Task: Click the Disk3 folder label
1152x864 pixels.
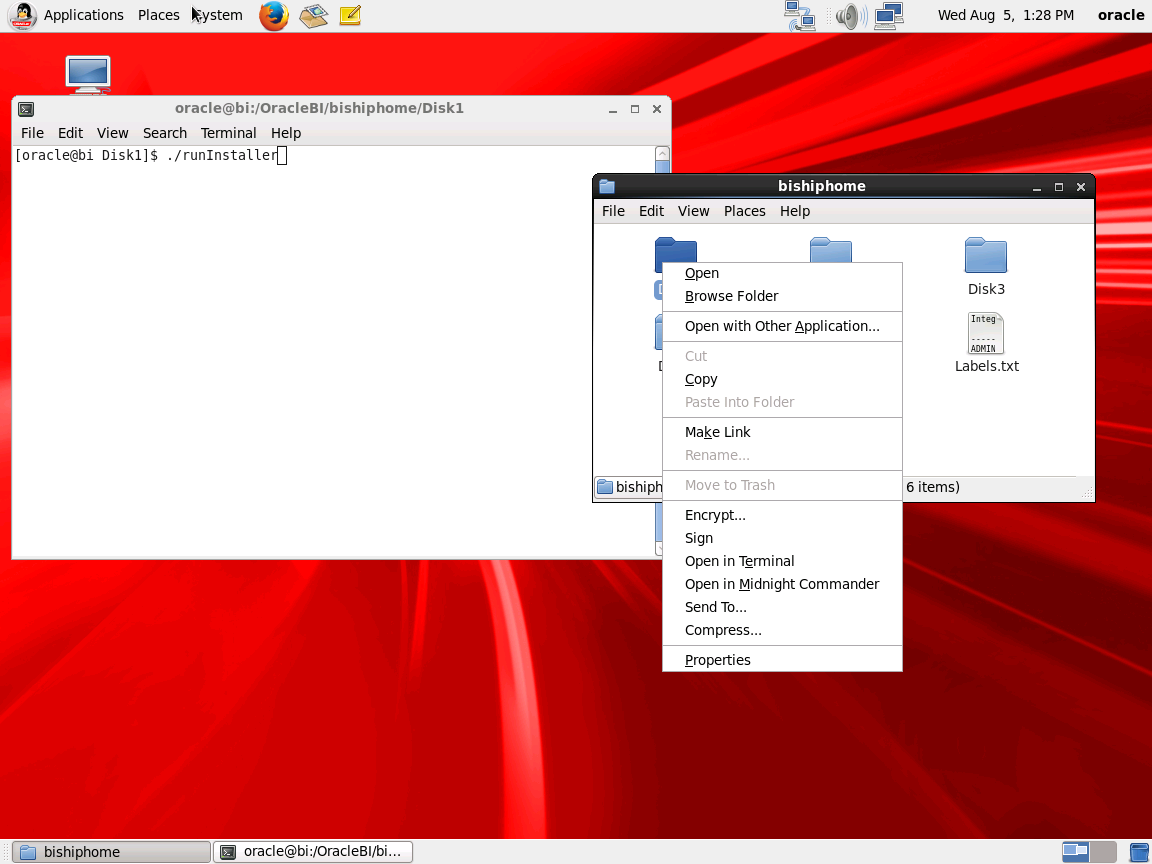Action: [986, 289]
